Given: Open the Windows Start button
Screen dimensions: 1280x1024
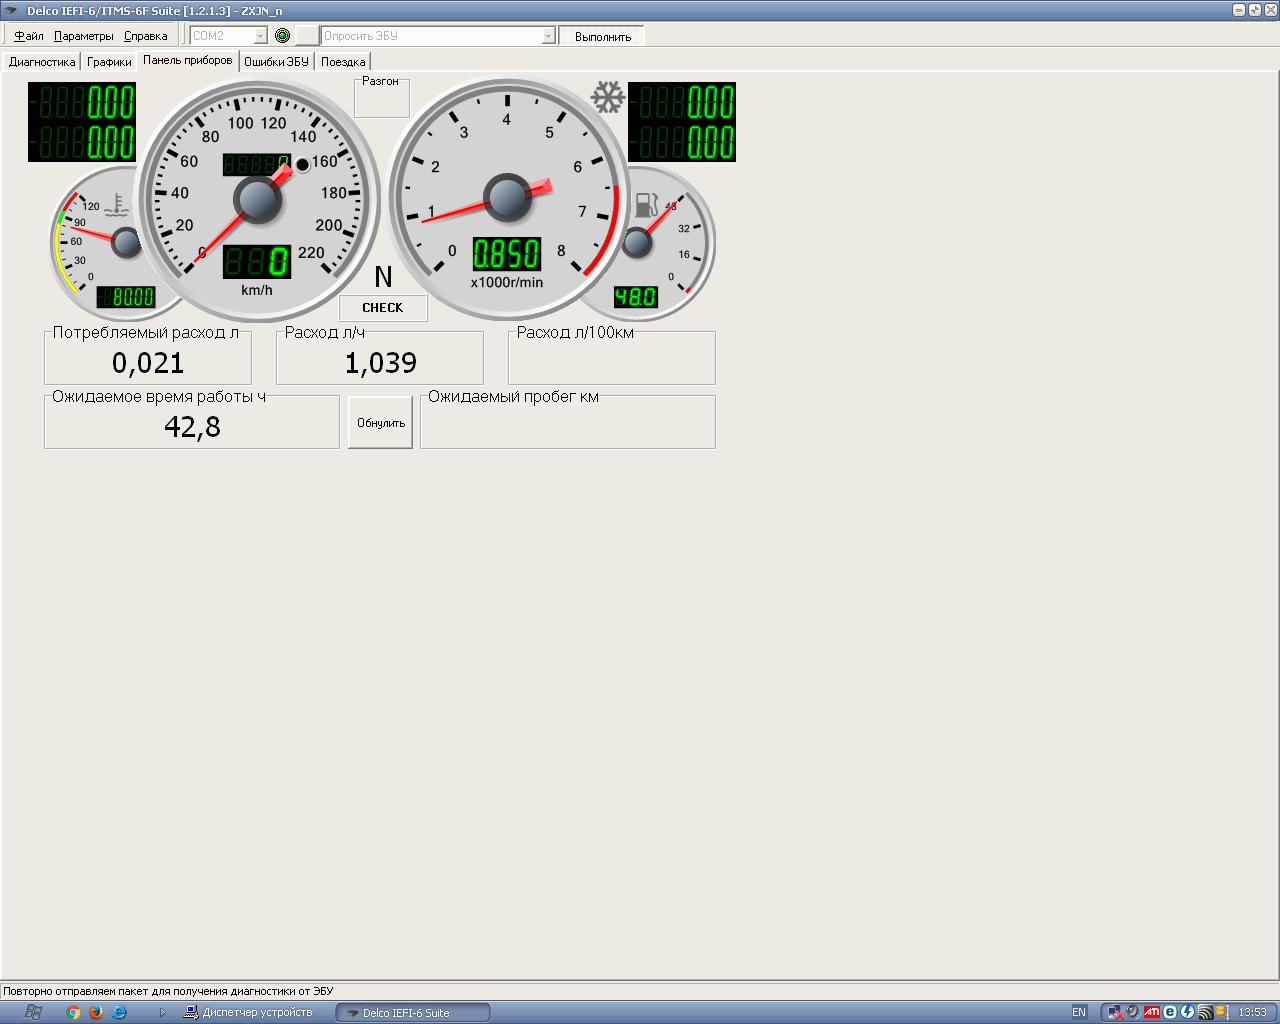Looking at the screenshot, I should (x=32, y=1012).
